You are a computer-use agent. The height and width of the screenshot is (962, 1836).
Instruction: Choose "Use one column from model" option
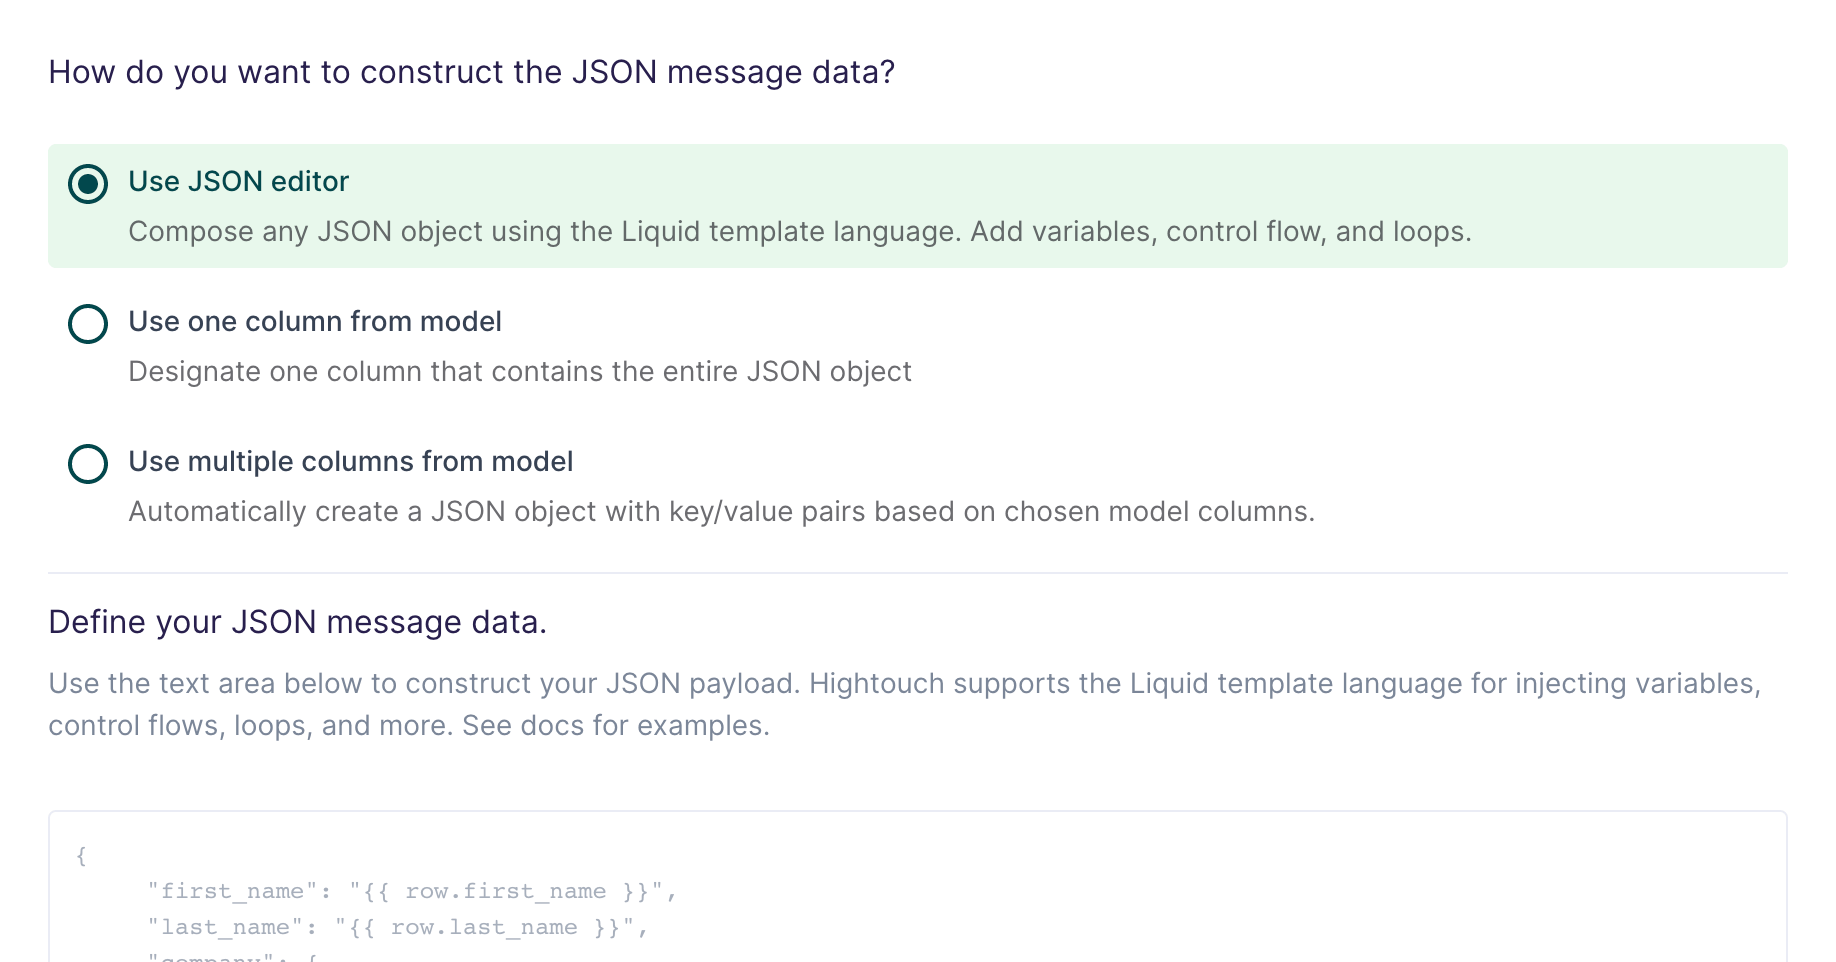pos(88,324)
